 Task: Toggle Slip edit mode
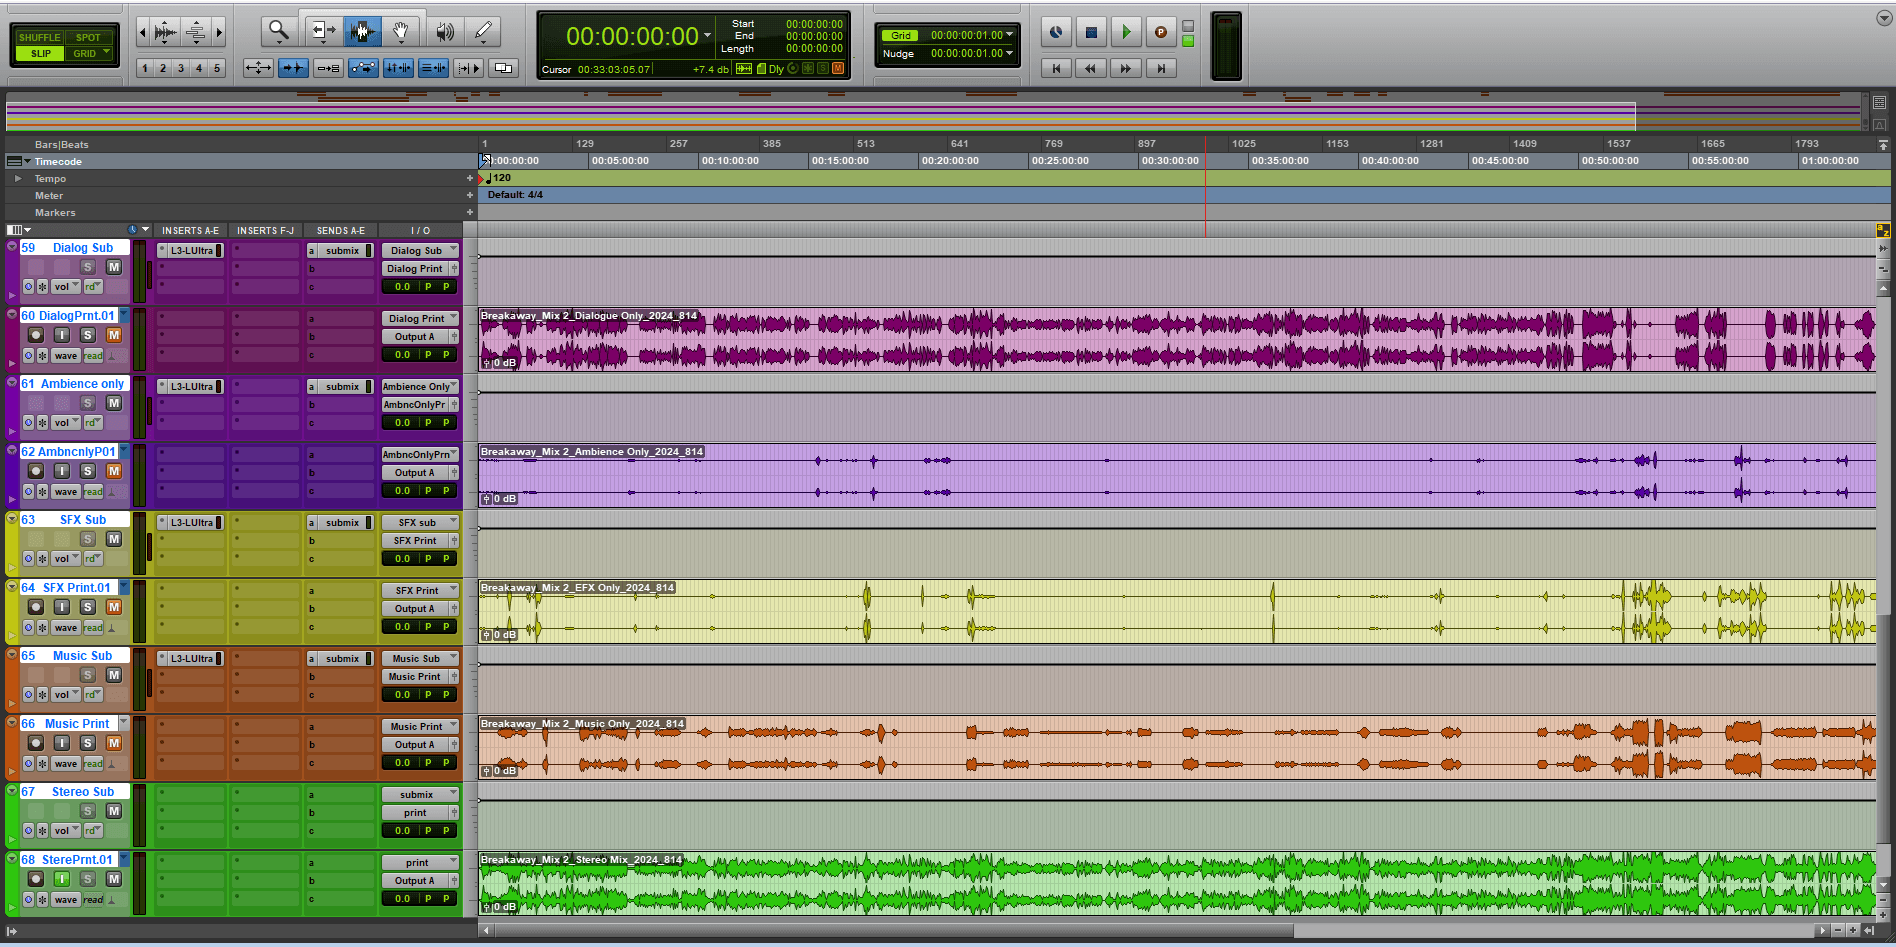point(40,53)
